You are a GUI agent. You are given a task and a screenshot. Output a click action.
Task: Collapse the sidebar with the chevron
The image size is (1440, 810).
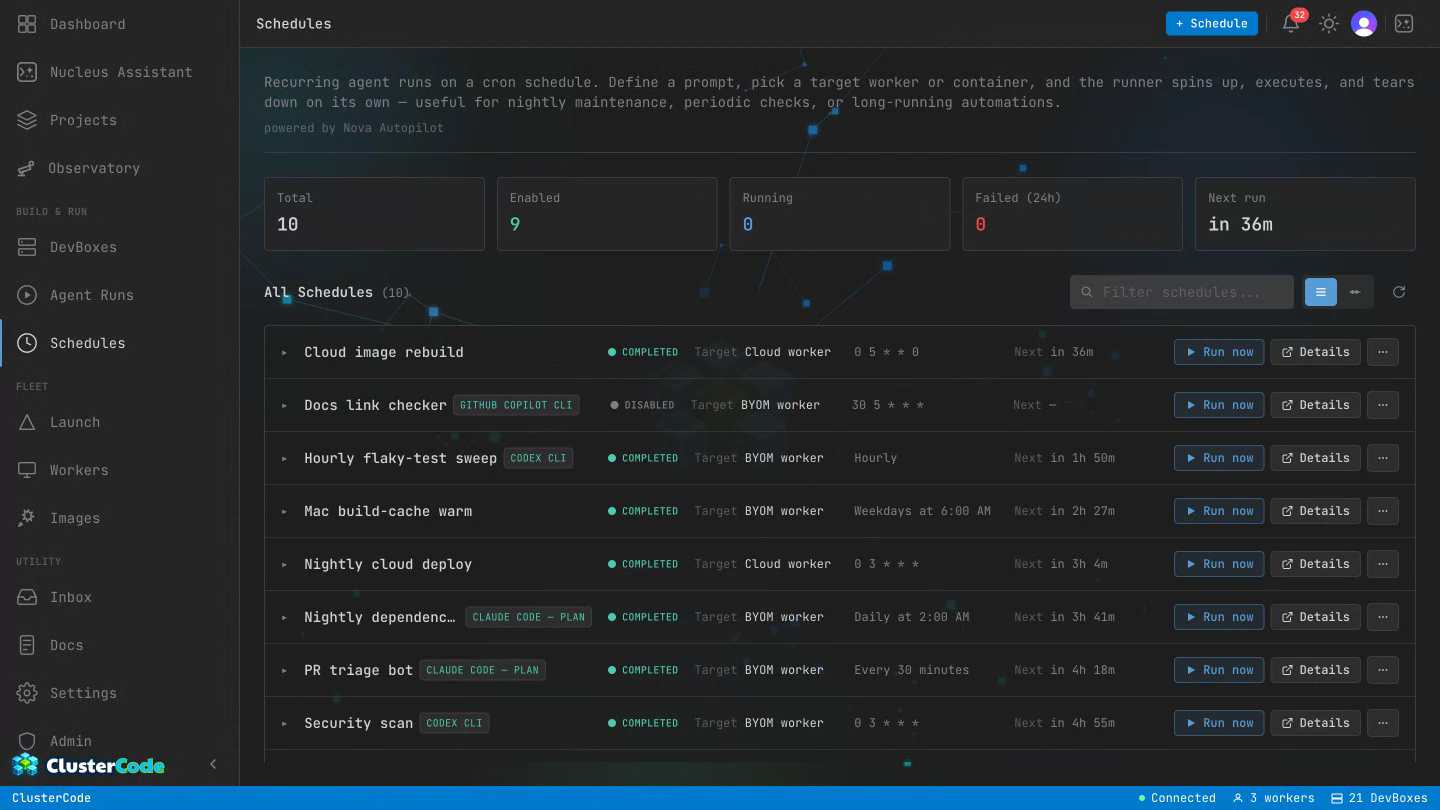(x=213, y=764)
